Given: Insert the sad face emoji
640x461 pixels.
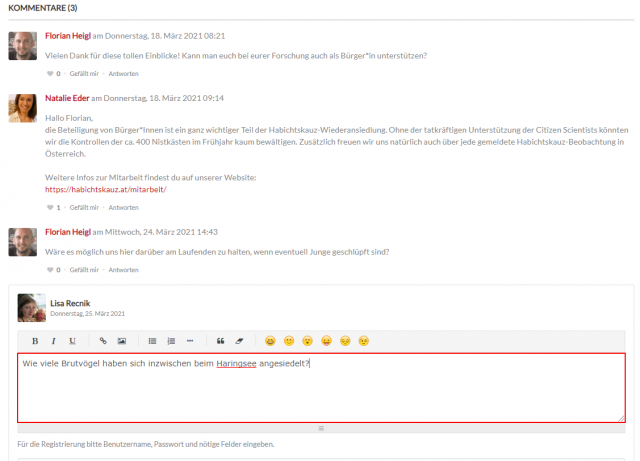Looking at the screenshot, I should (x=345, y=341).
